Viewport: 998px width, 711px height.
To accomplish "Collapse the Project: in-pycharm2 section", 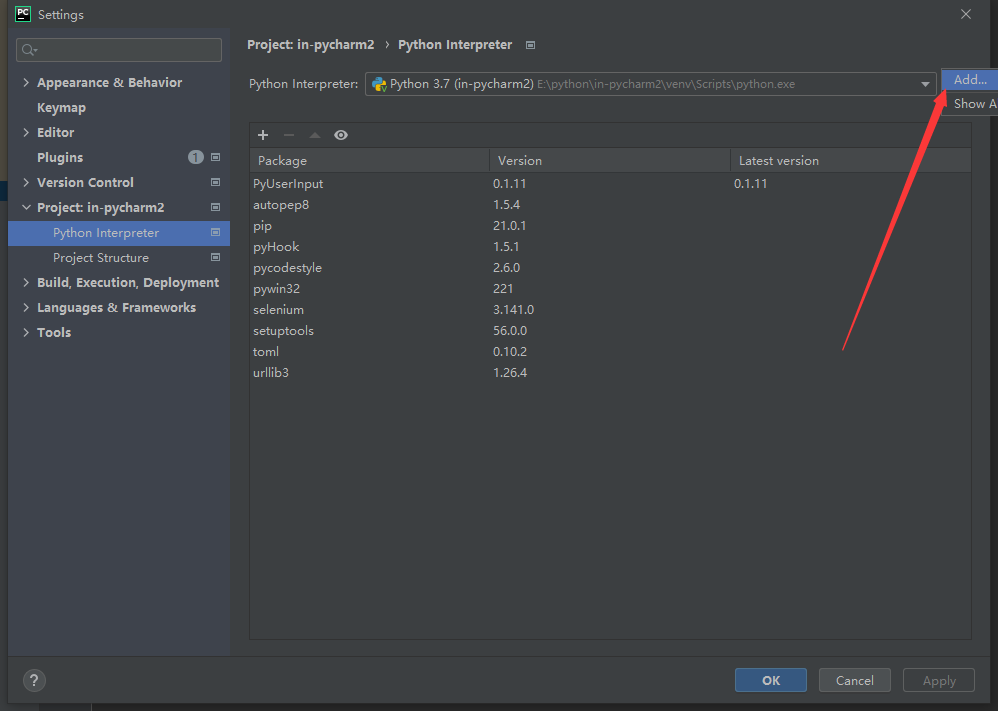I will coord(26,208).
